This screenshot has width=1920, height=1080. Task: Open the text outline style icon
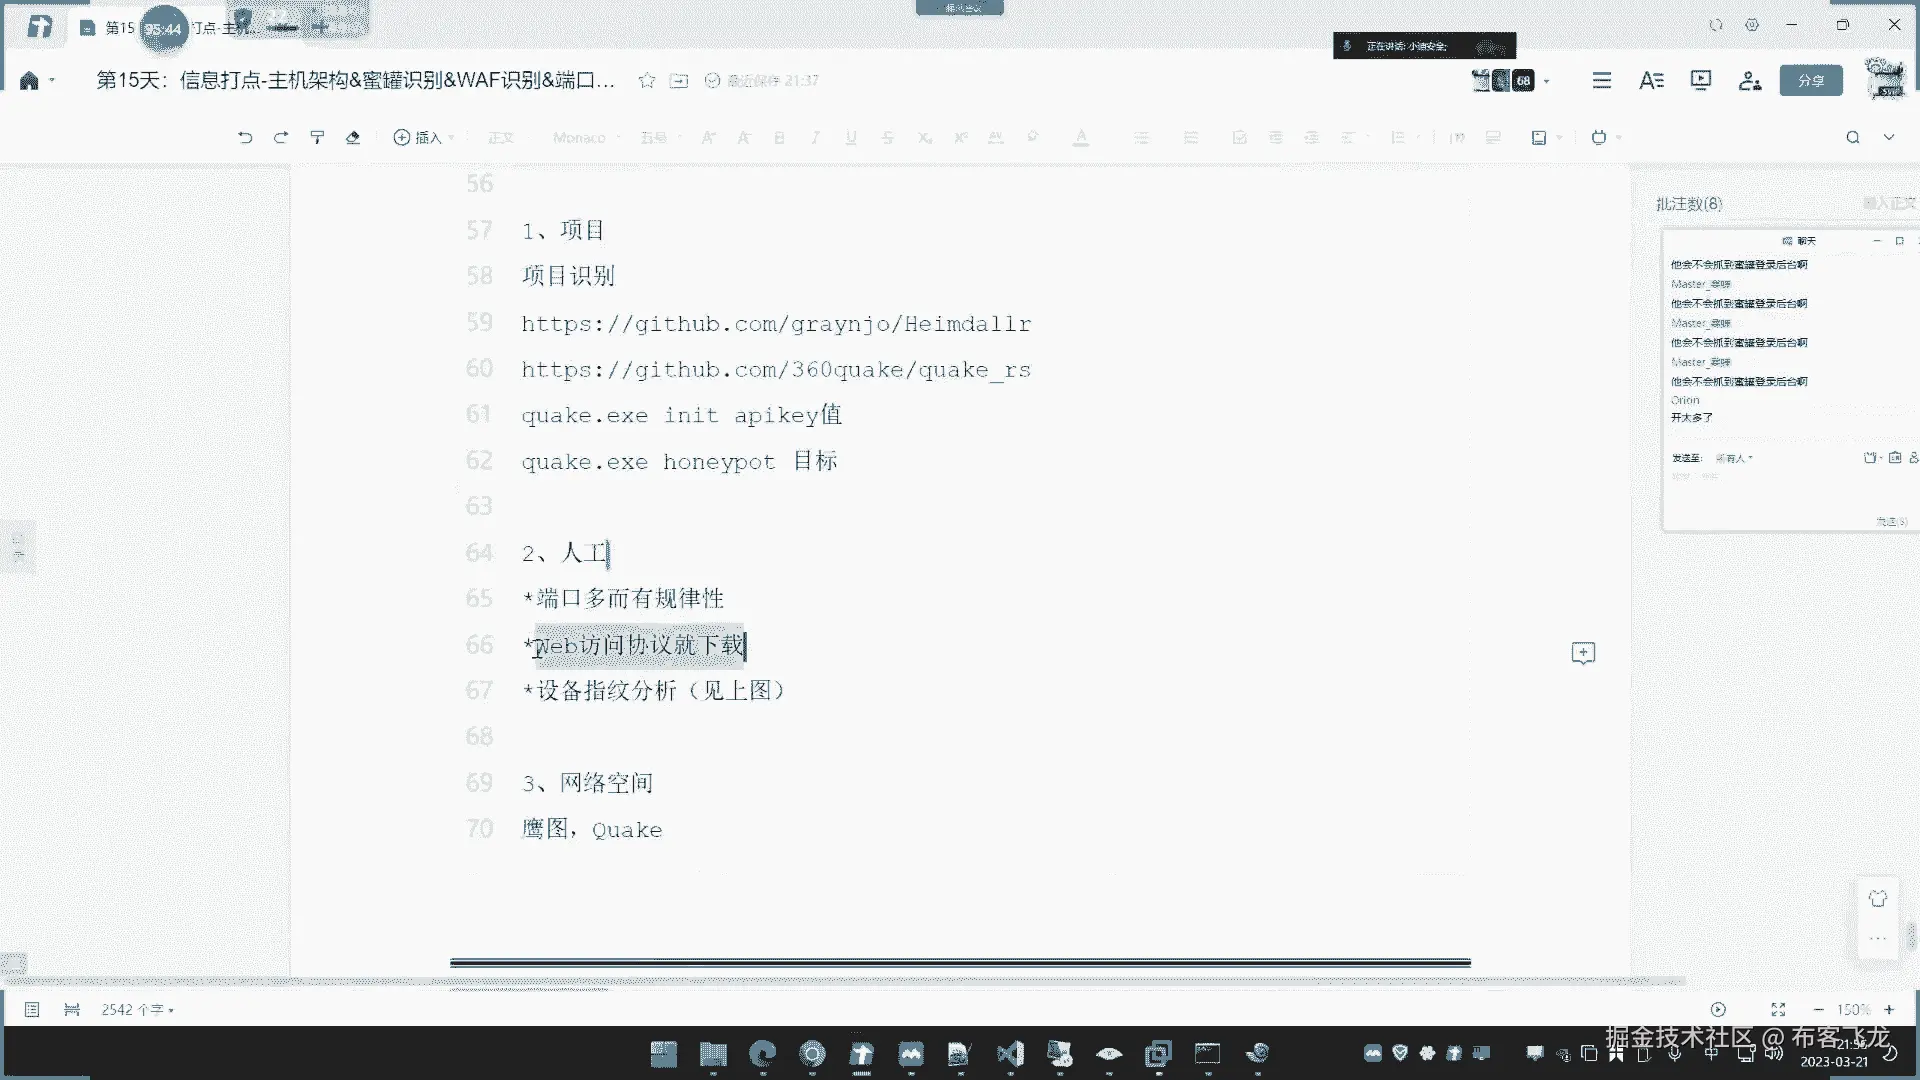pos(1651,80)
